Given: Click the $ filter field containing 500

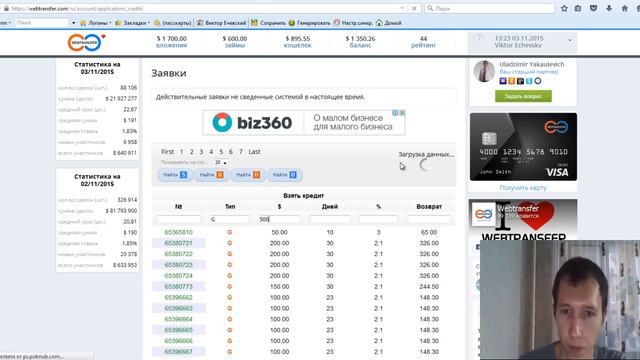Looking at the screenshot, I should click(279, 219).
